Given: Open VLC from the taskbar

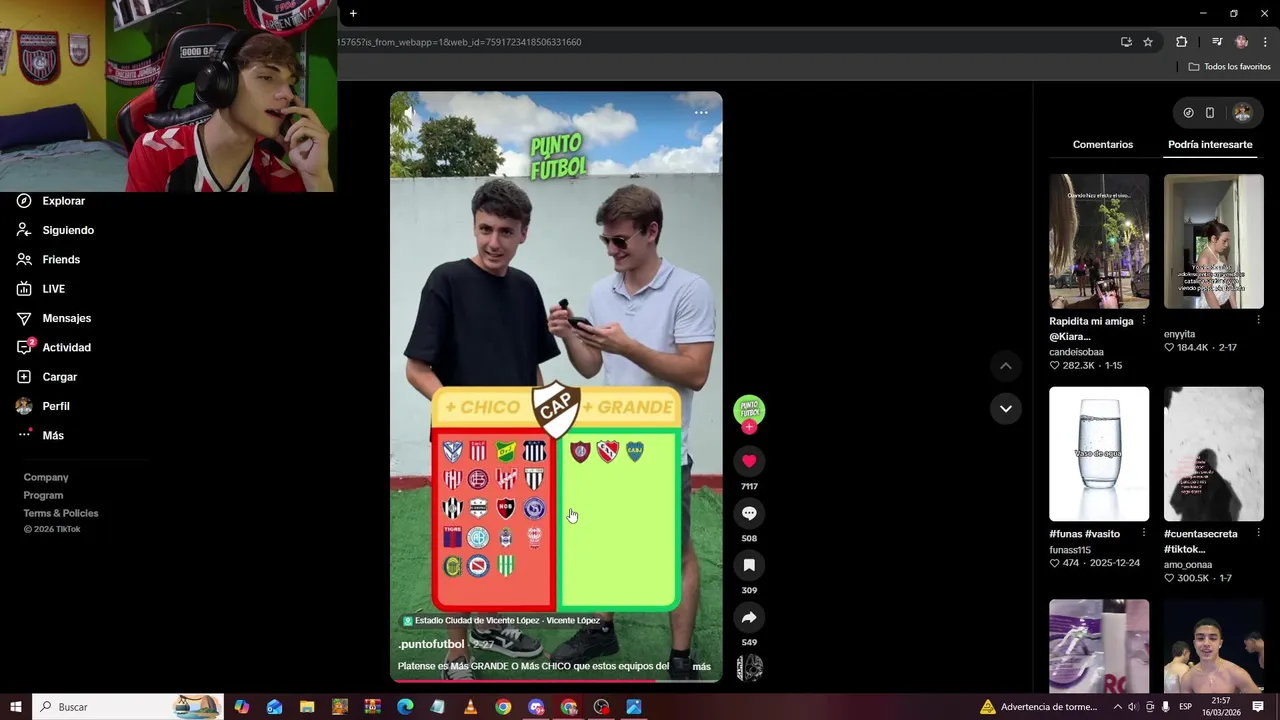Looking at the screenshot, I should coord(470,707).
